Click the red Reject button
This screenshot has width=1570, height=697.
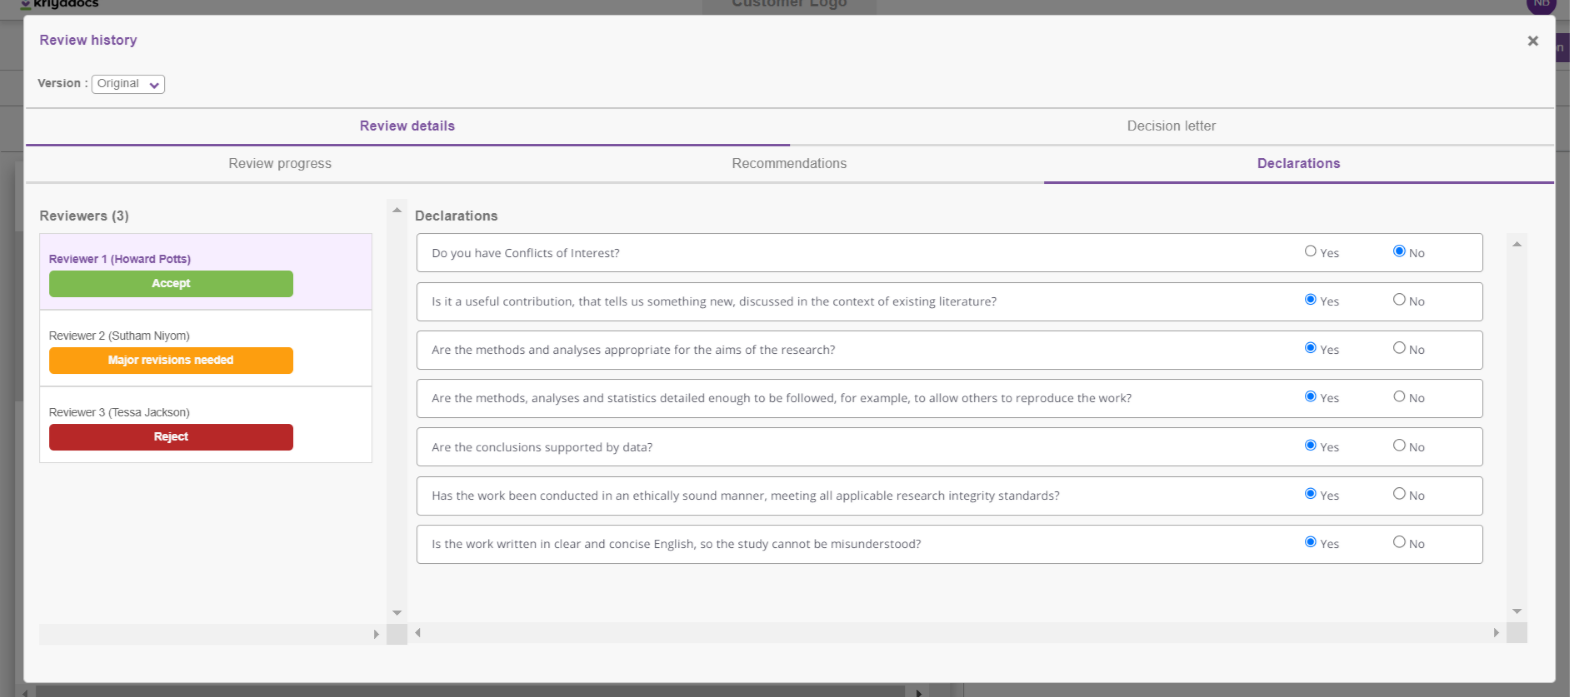(x=171, y=437)
